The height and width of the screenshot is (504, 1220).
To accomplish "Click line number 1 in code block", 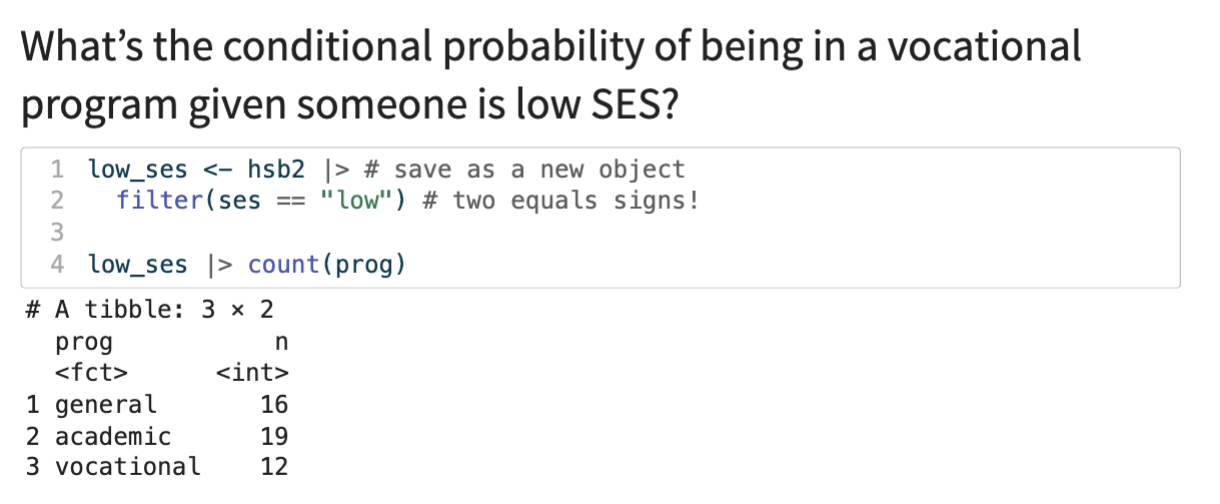I will (x=58, y=169).
